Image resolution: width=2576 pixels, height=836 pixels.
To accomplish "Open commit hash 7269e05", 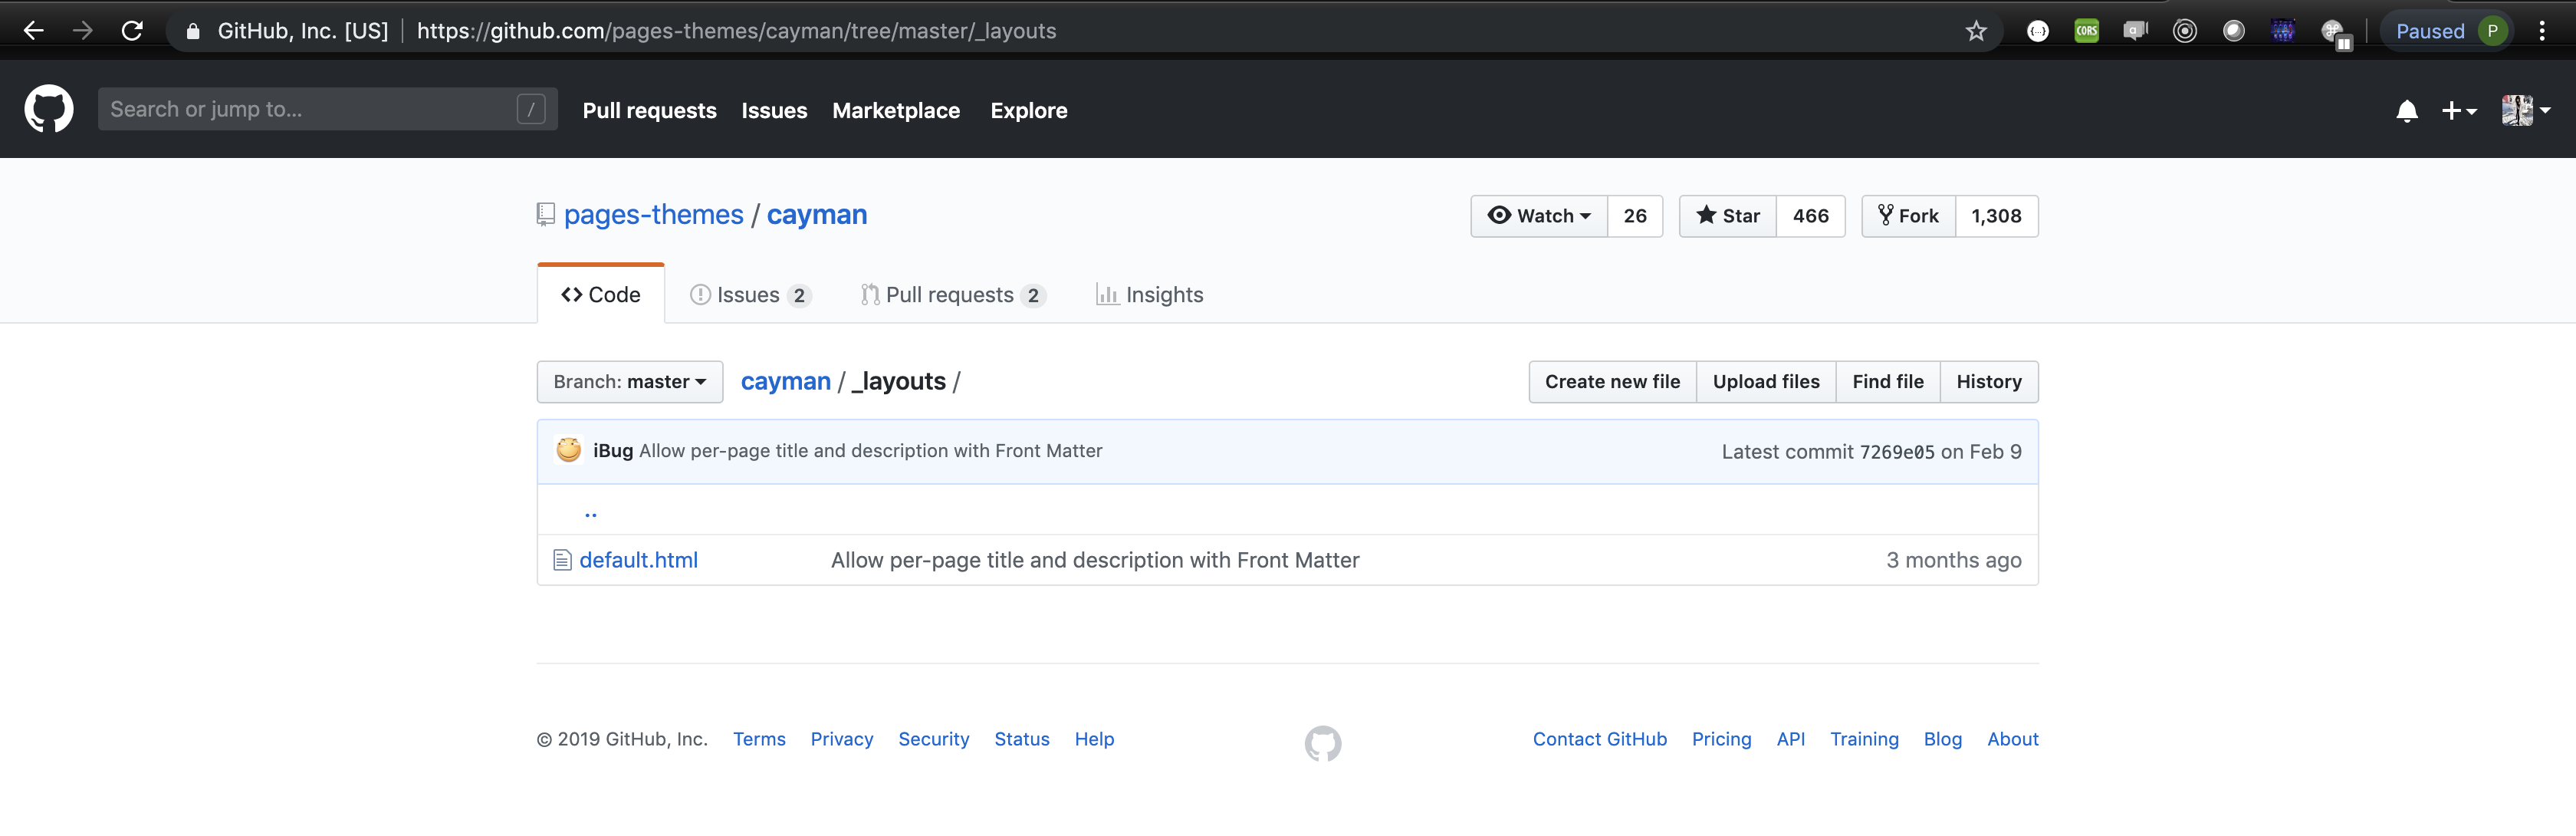I will (1897, 452).
